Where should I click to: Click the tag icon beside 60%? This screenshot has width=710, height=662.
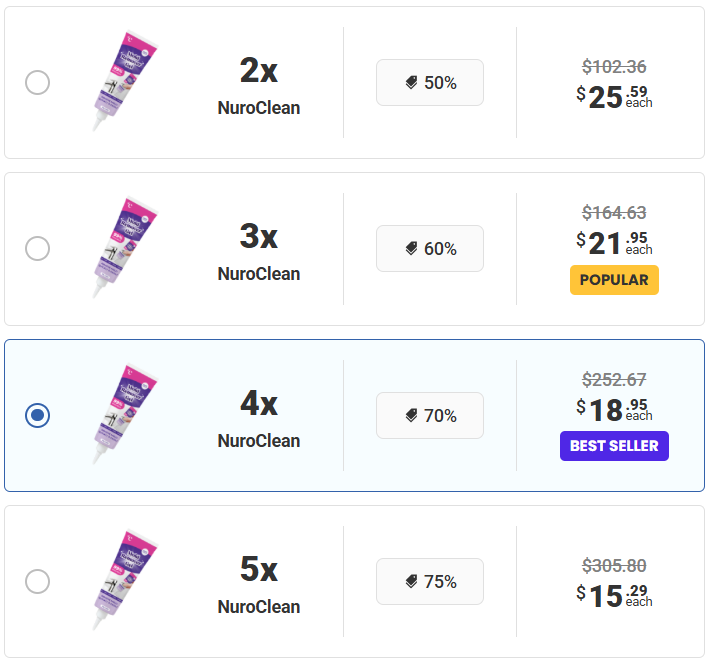pos(412,249)
